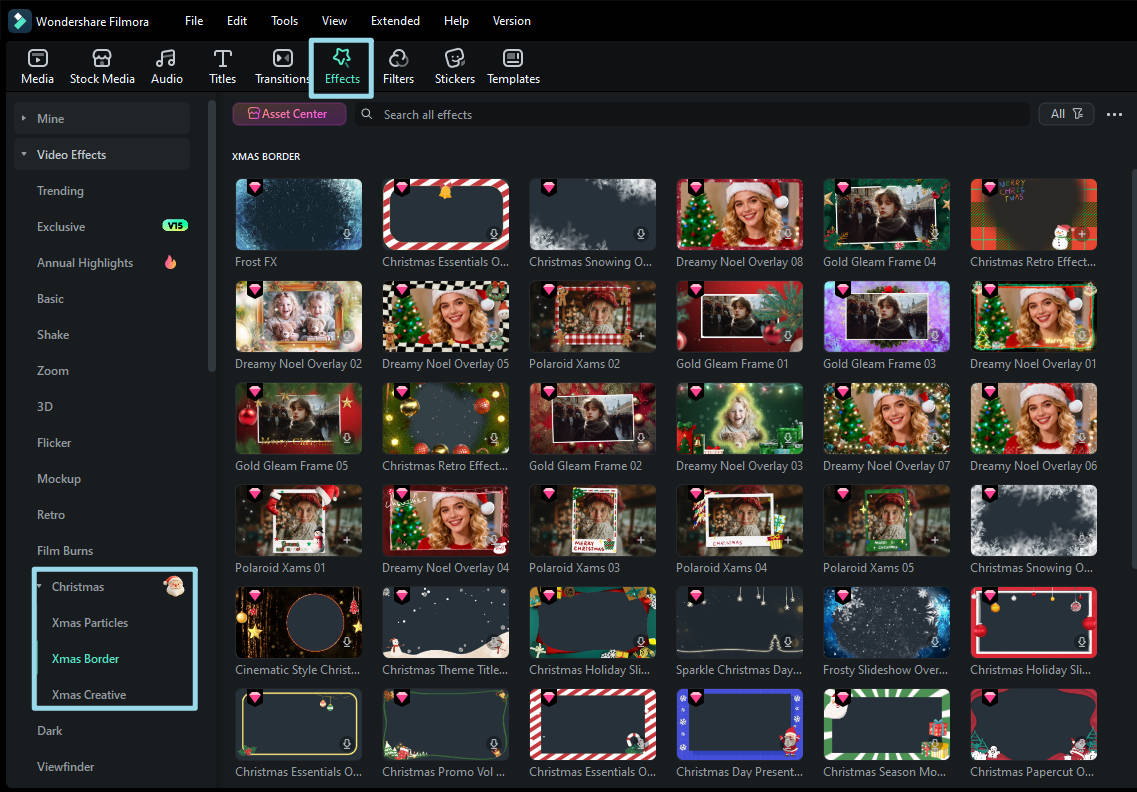Open the Help menu
This screenshot has height=792, width=1137.
pos(456,21)
